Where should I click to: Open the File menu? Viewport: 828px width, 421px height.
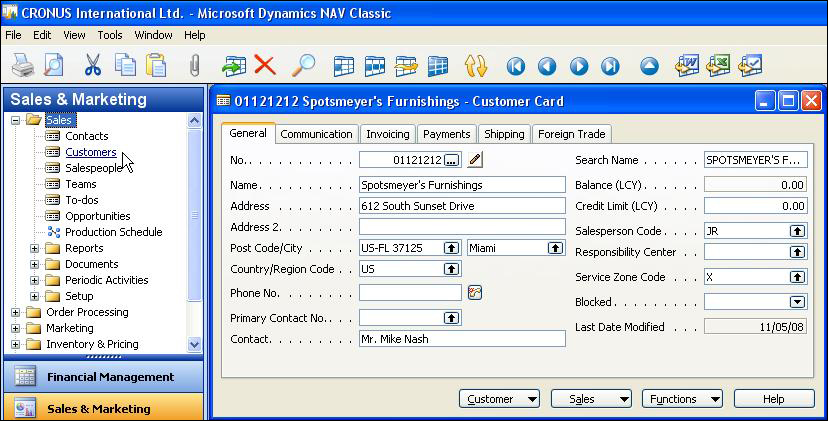click(13, 35)
